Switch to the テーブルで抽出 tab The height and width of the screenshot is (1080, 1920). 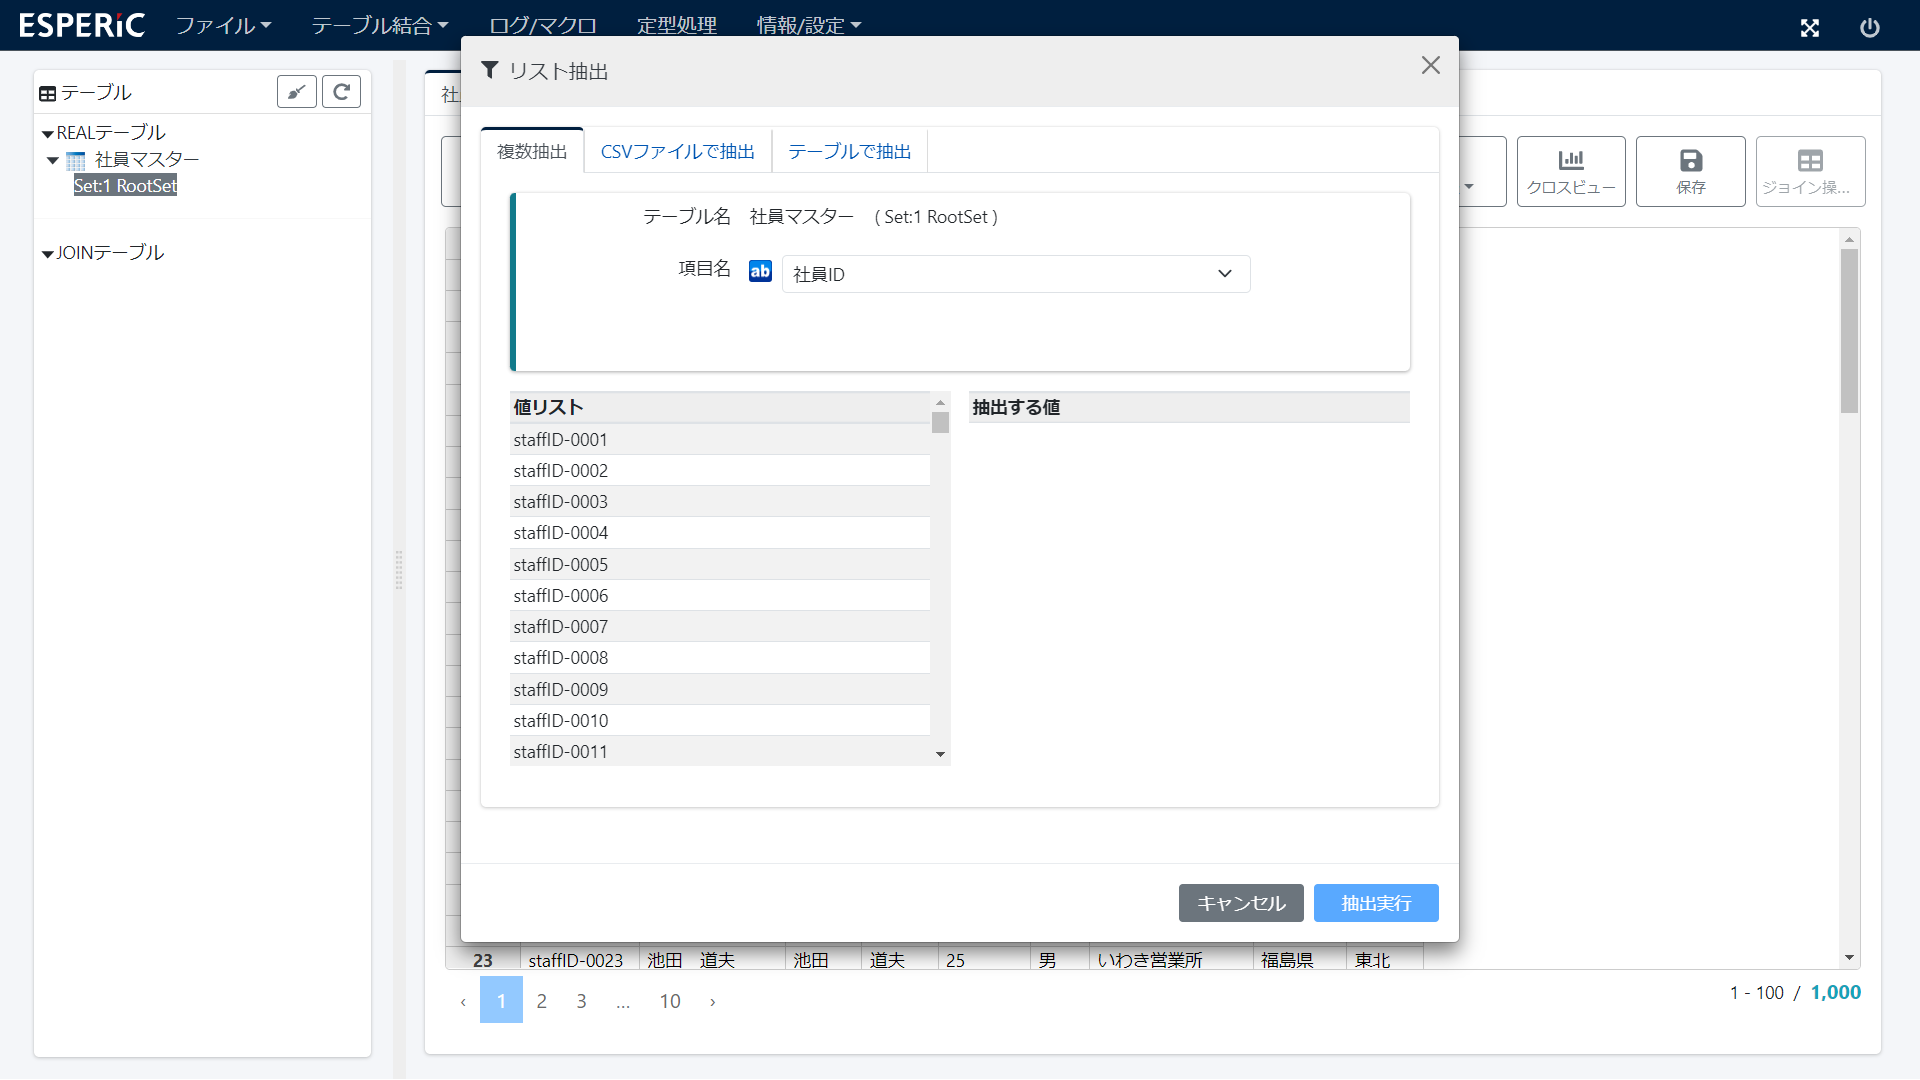tap(849, 151)
